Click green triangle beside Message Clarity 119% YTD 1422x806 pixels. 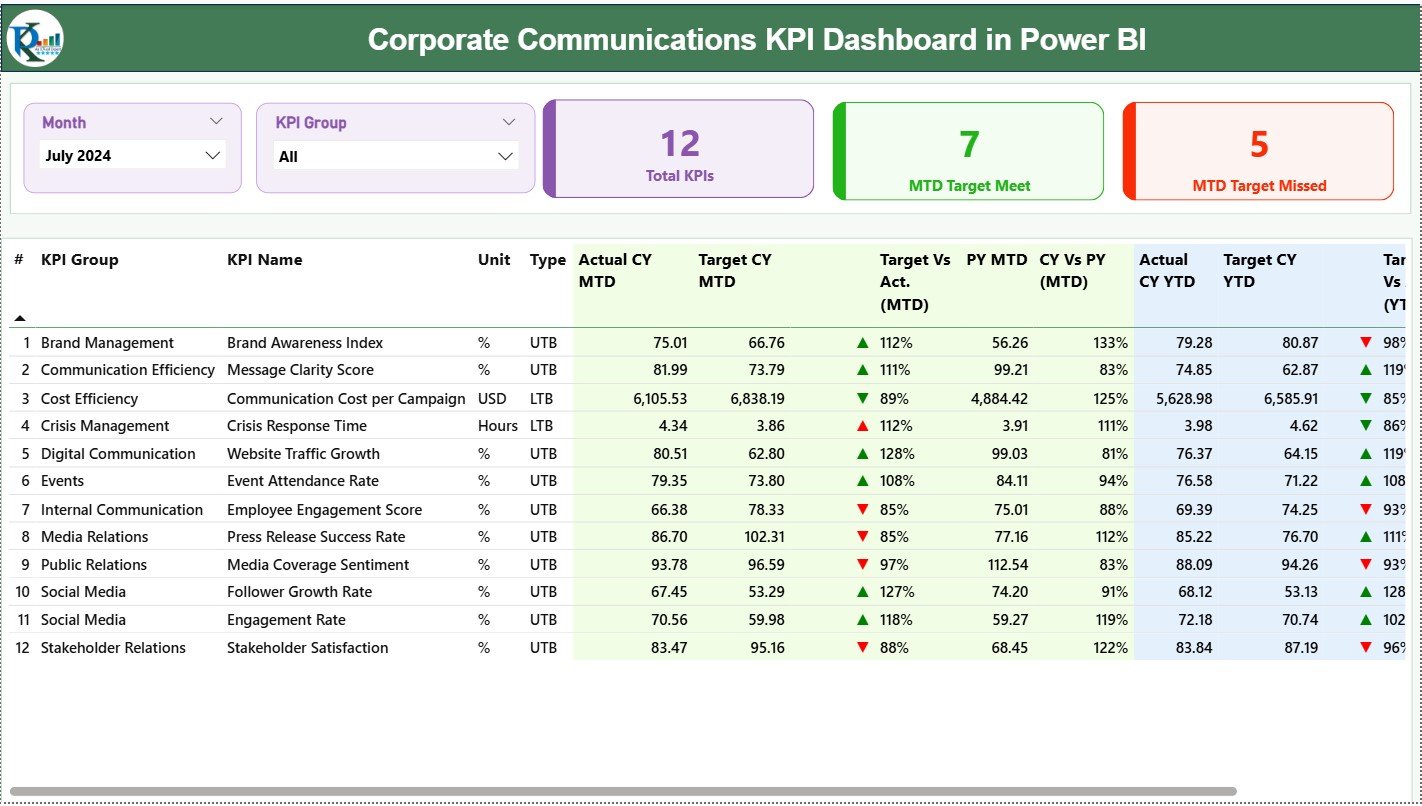click(1364, 370)
